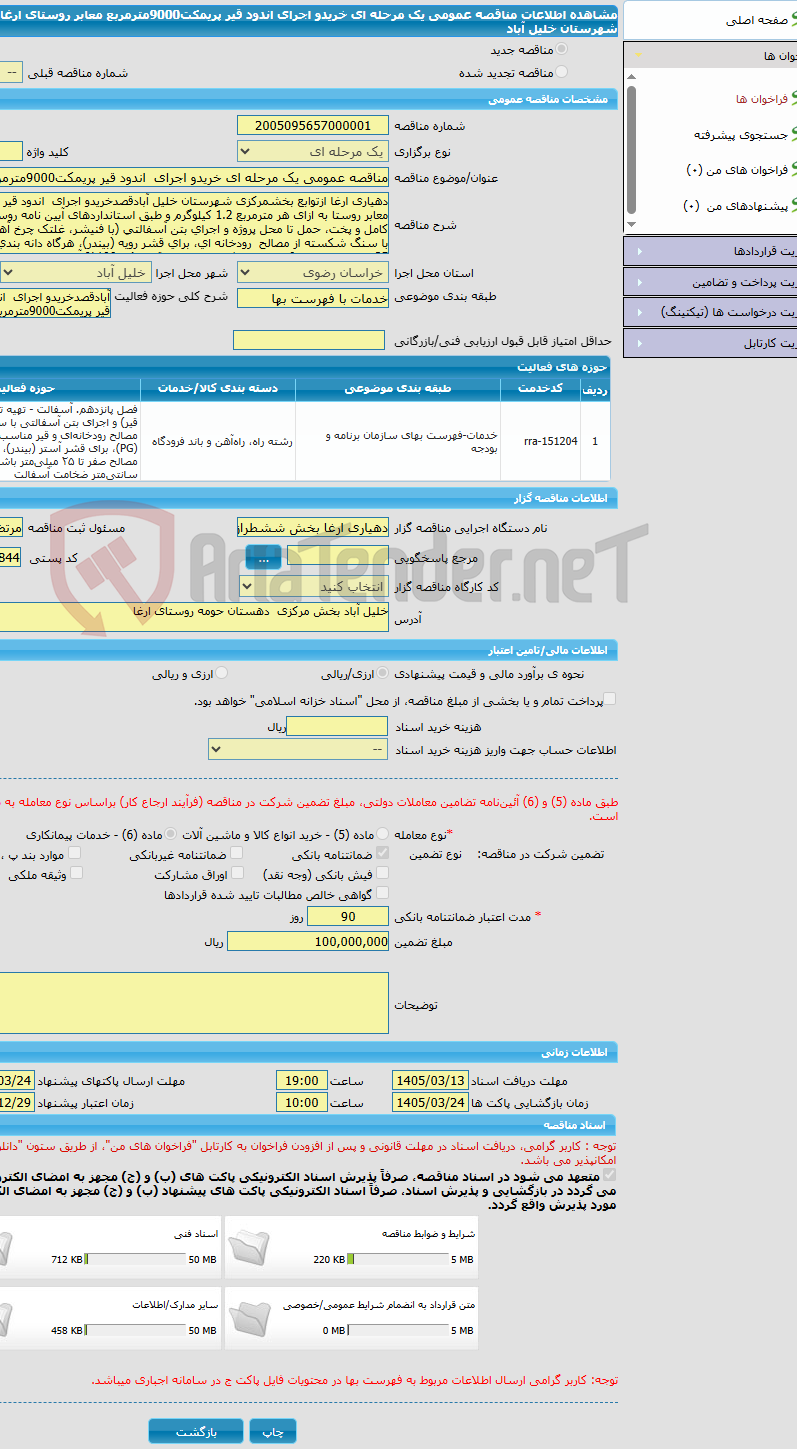Click the 712 KB size bar for اسناد فنی

pyautogui.click(x=137, y=1259)
